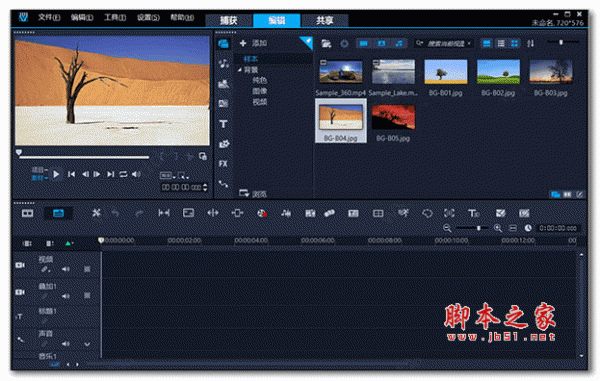Click the redo arrow in timeline toolbar
This screenshot has height=381, width=600.
[139, 213]
